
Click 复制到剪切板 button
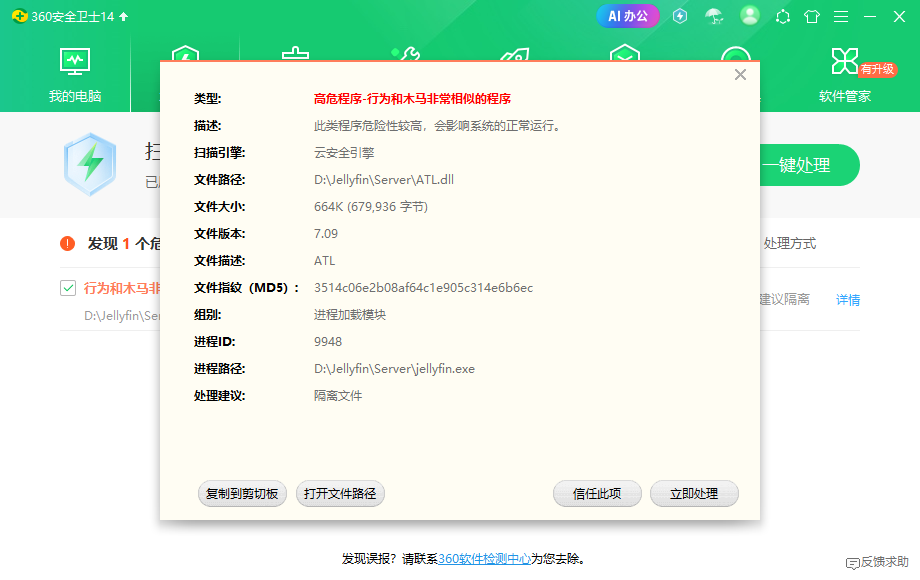242,494
